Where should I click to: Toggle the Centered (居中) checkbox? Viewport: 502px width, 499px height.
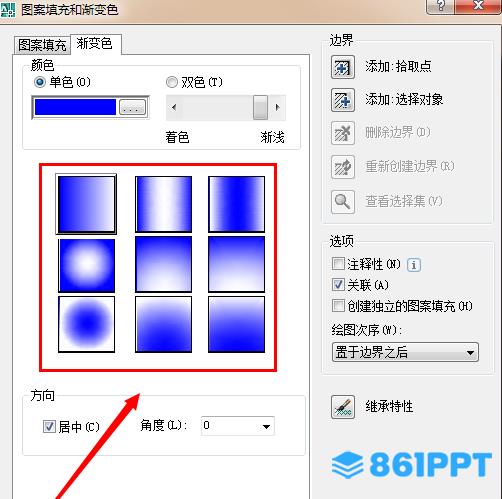[49, 426]
